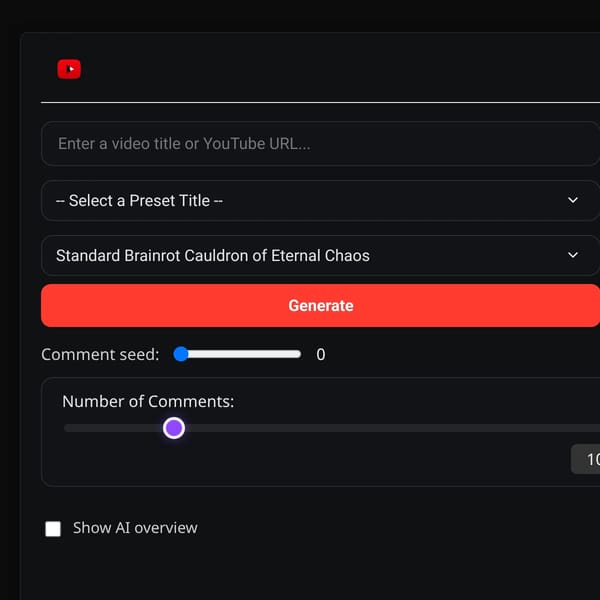
Task: Click the Number of Comments label
Action: (x=148, y=401)
